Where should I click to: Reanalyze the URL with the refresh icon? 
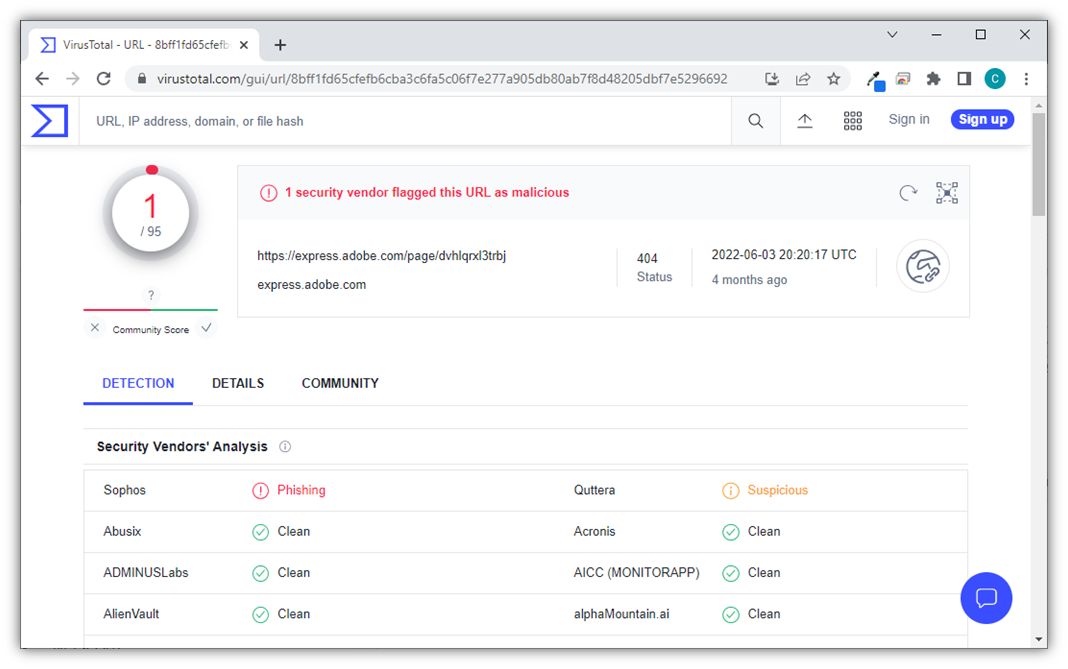tap(908, 192)
